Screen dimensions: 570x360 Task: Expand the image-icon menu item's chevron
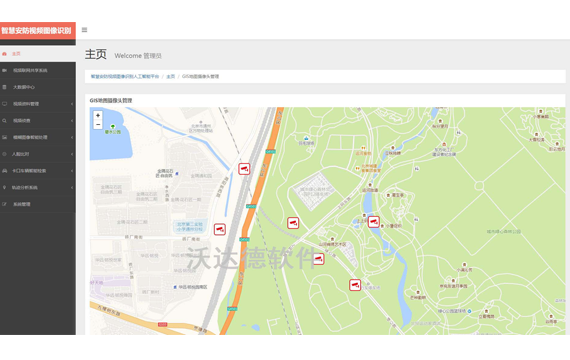tap(72, 137)
